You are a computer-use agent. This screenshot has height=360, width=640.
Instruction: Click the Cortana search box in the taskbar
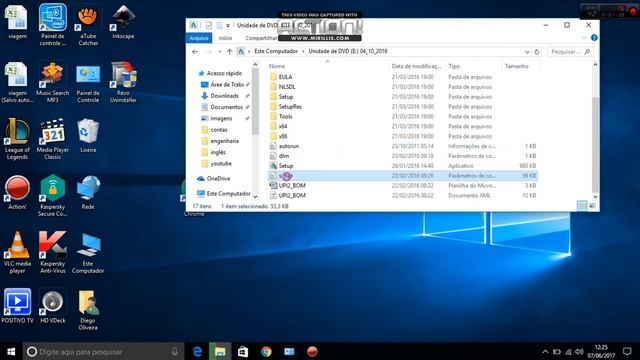[104, 351]
